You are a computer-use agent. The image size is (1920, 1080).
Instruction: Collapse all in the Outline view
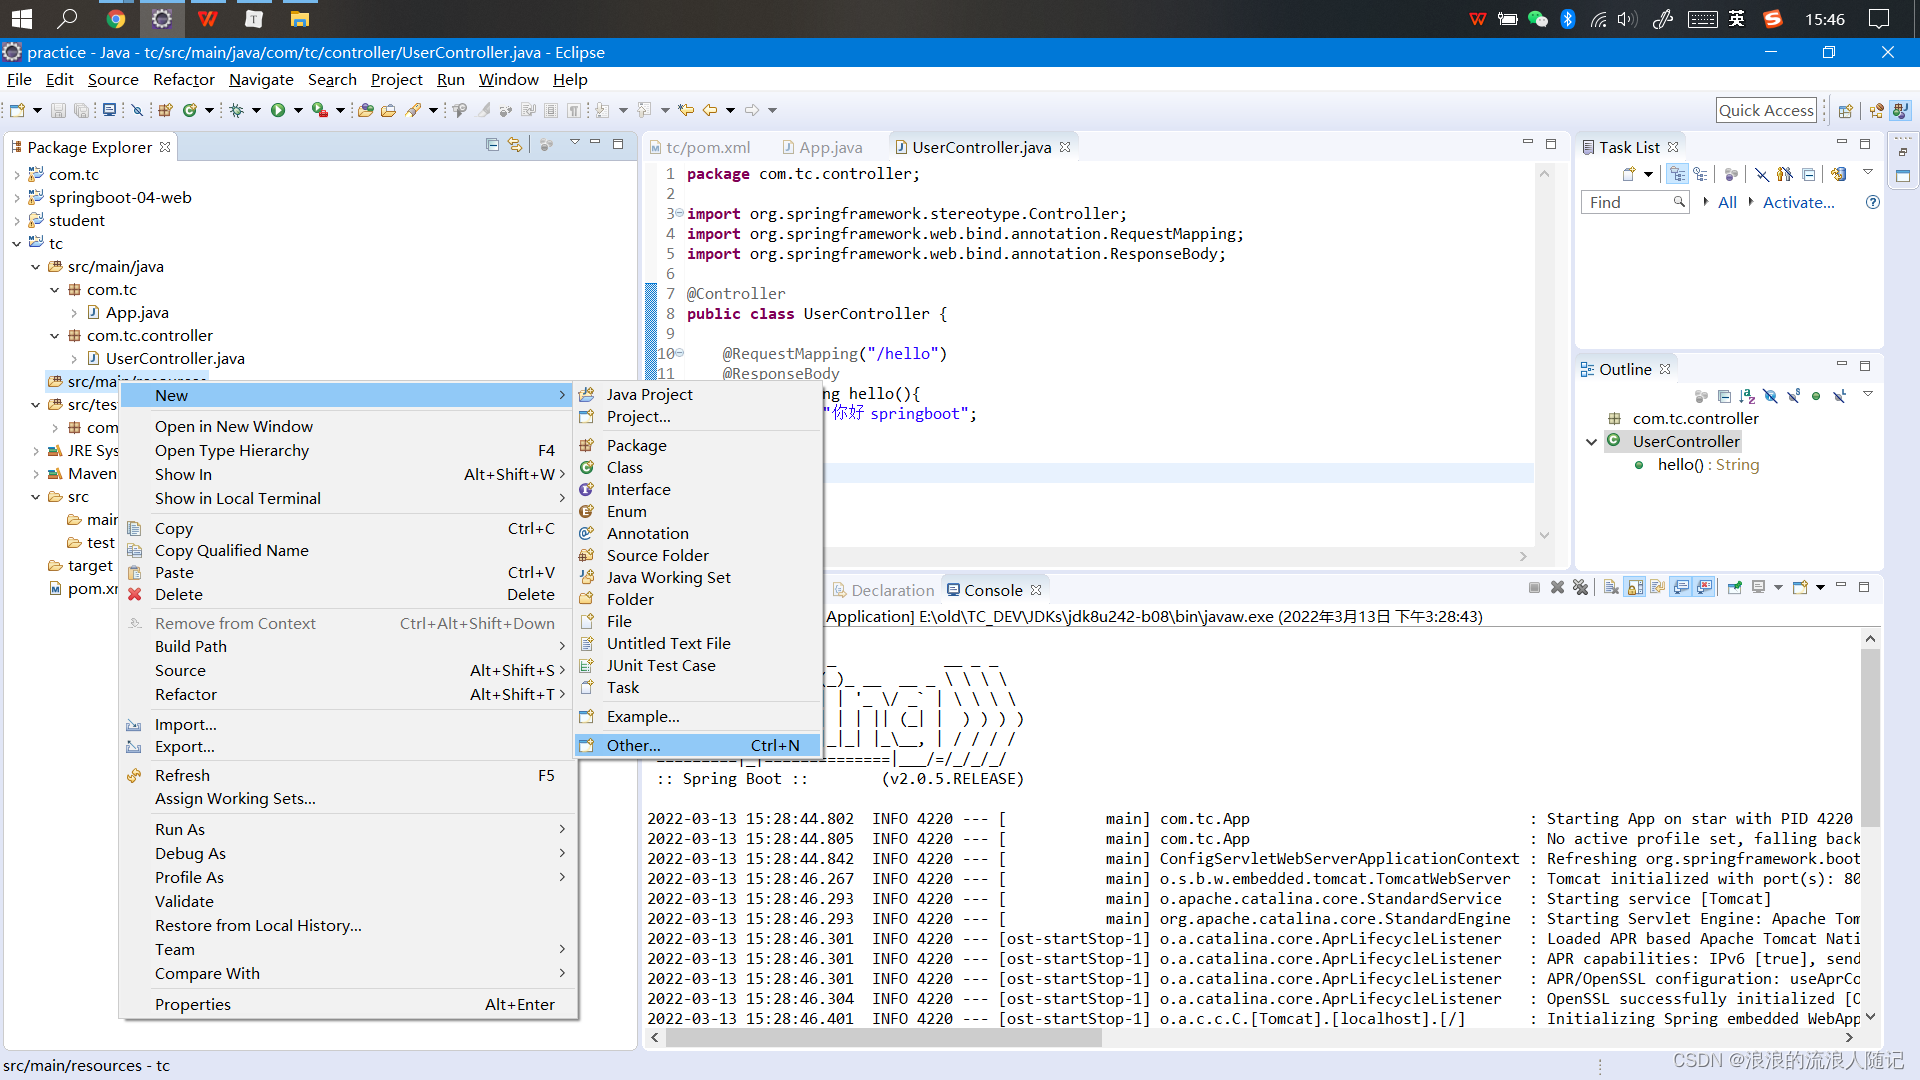[x=1725, y=396]
